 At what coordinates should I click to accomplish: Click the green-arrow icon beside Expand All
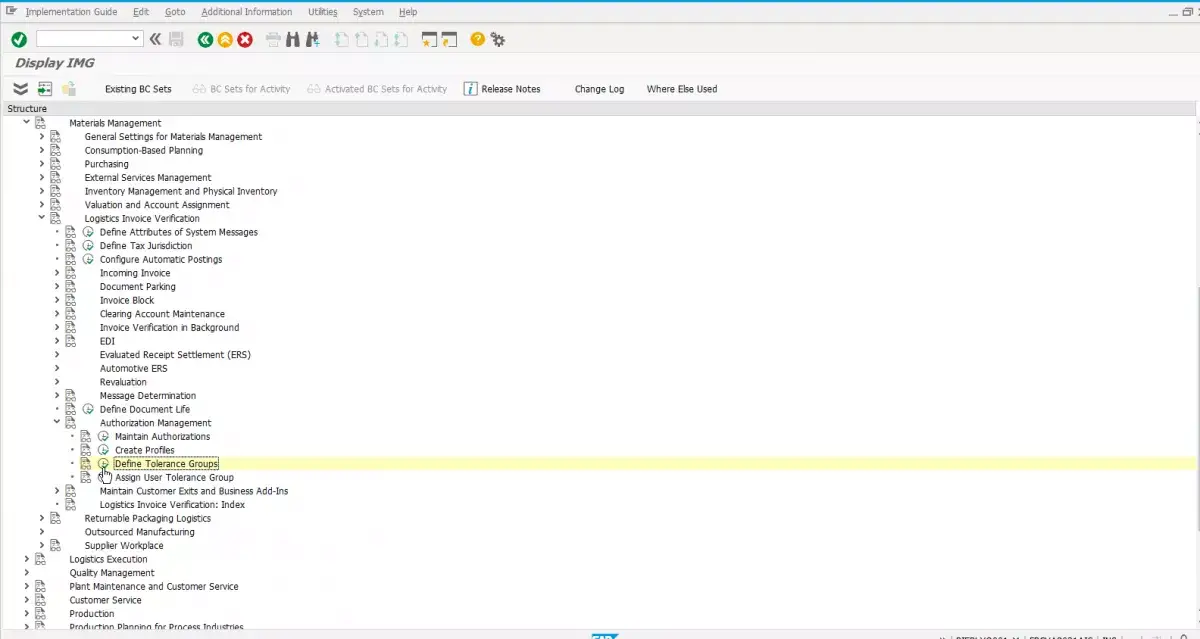point(45,89)
